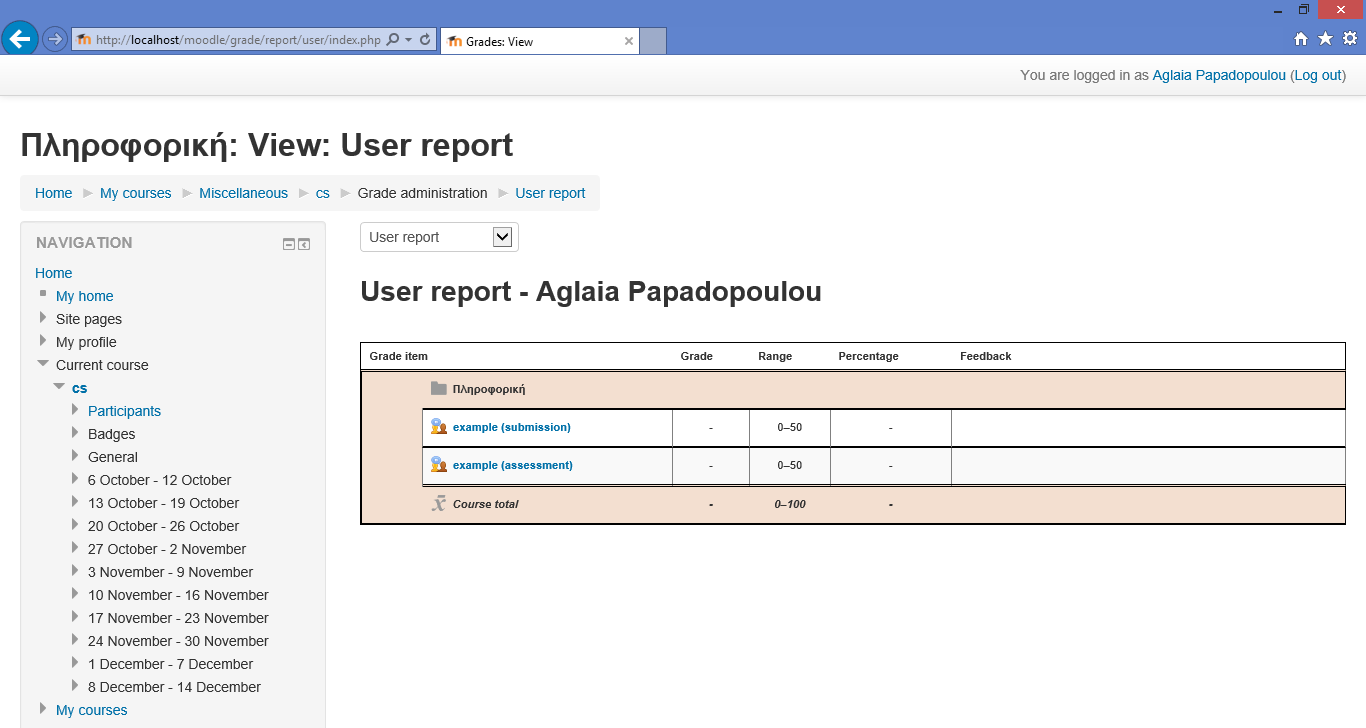The width and height of the screenshot is (1366, 728).
Task: Click Aglaia Papadopoulou profile link
Action: (1219, 75)
